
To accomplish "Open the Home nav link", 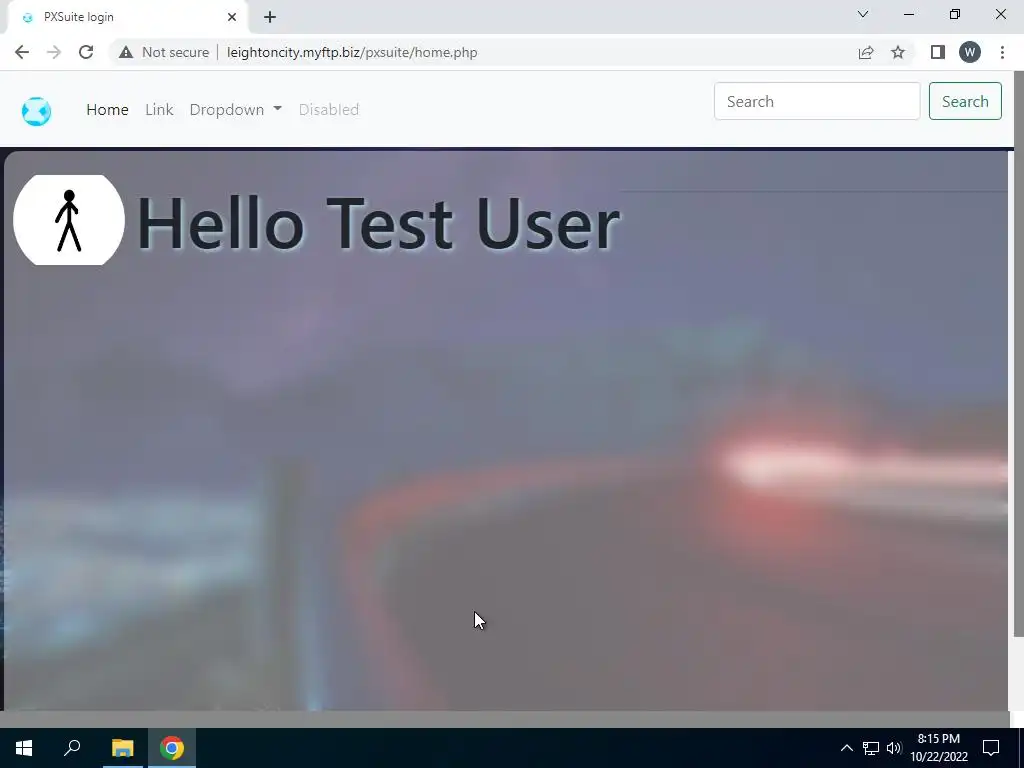I will (x=107, y=110).
